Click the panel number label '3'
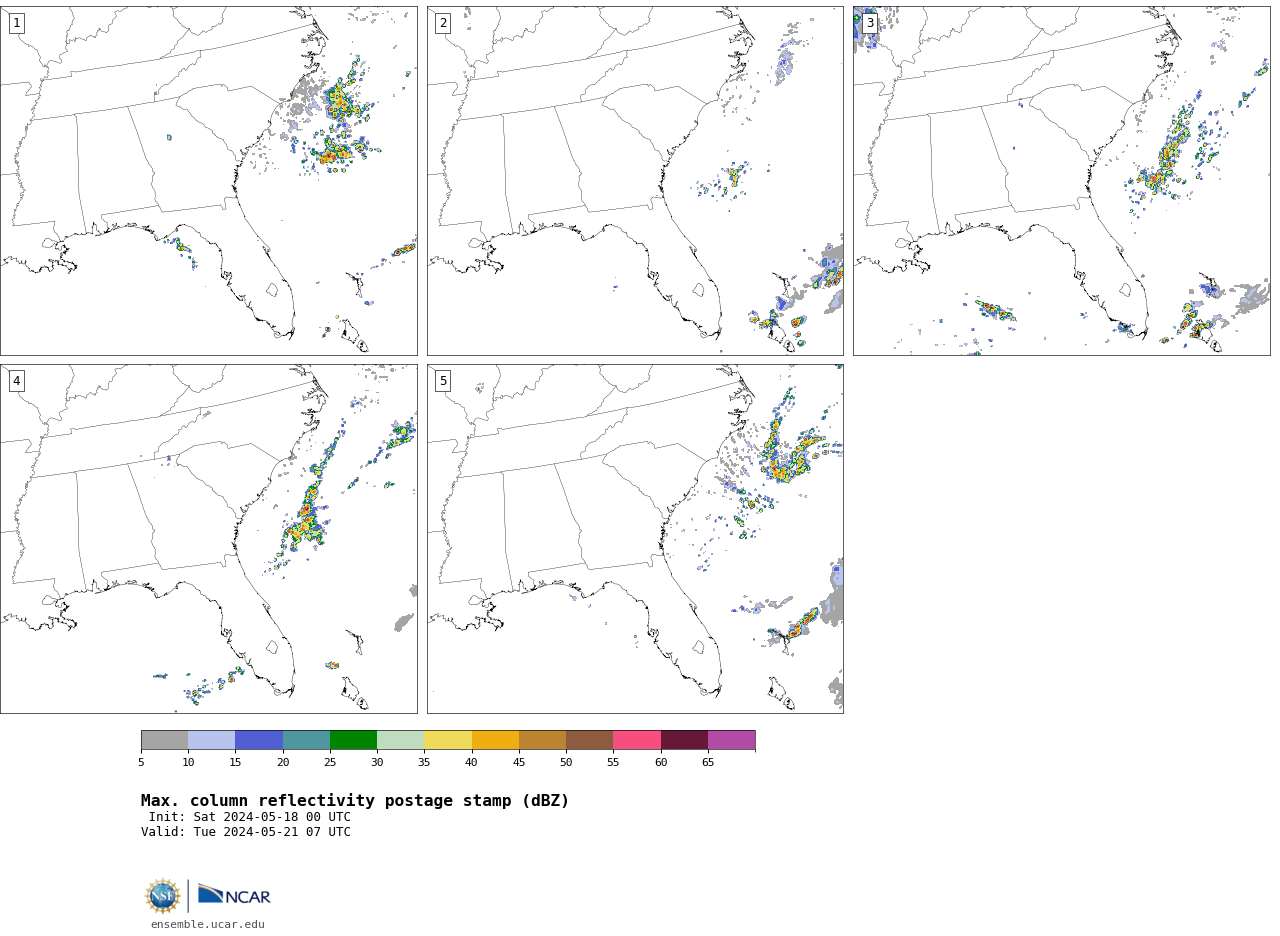 pos(870,23)
